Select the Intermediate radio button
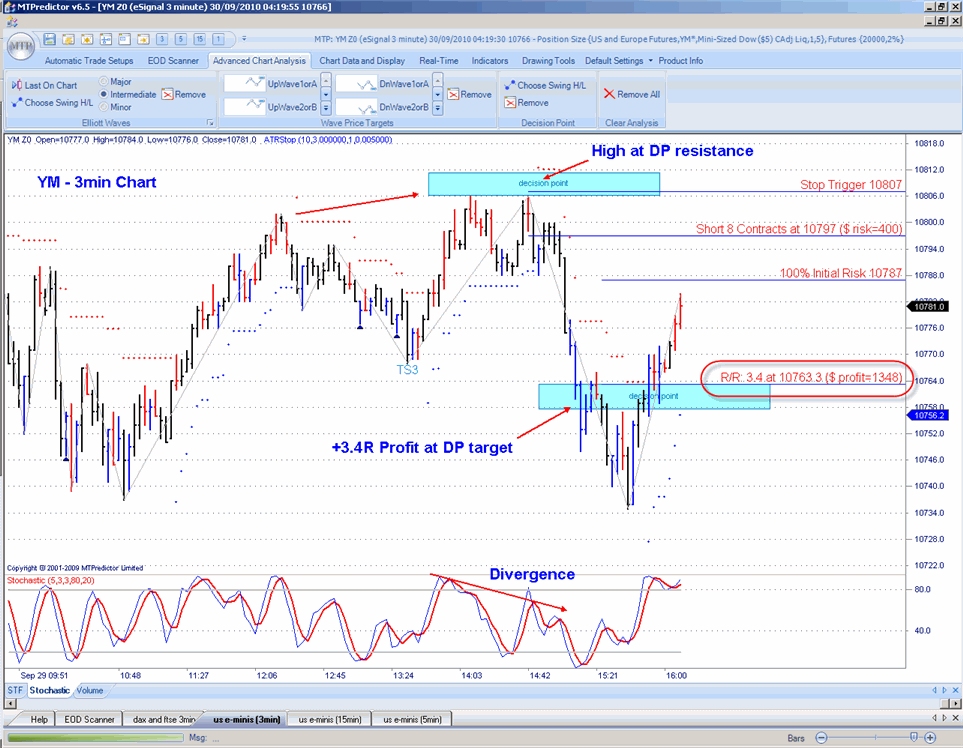This screenshot has height=748, width=963. pyautogui.click(x=104, y=95)
